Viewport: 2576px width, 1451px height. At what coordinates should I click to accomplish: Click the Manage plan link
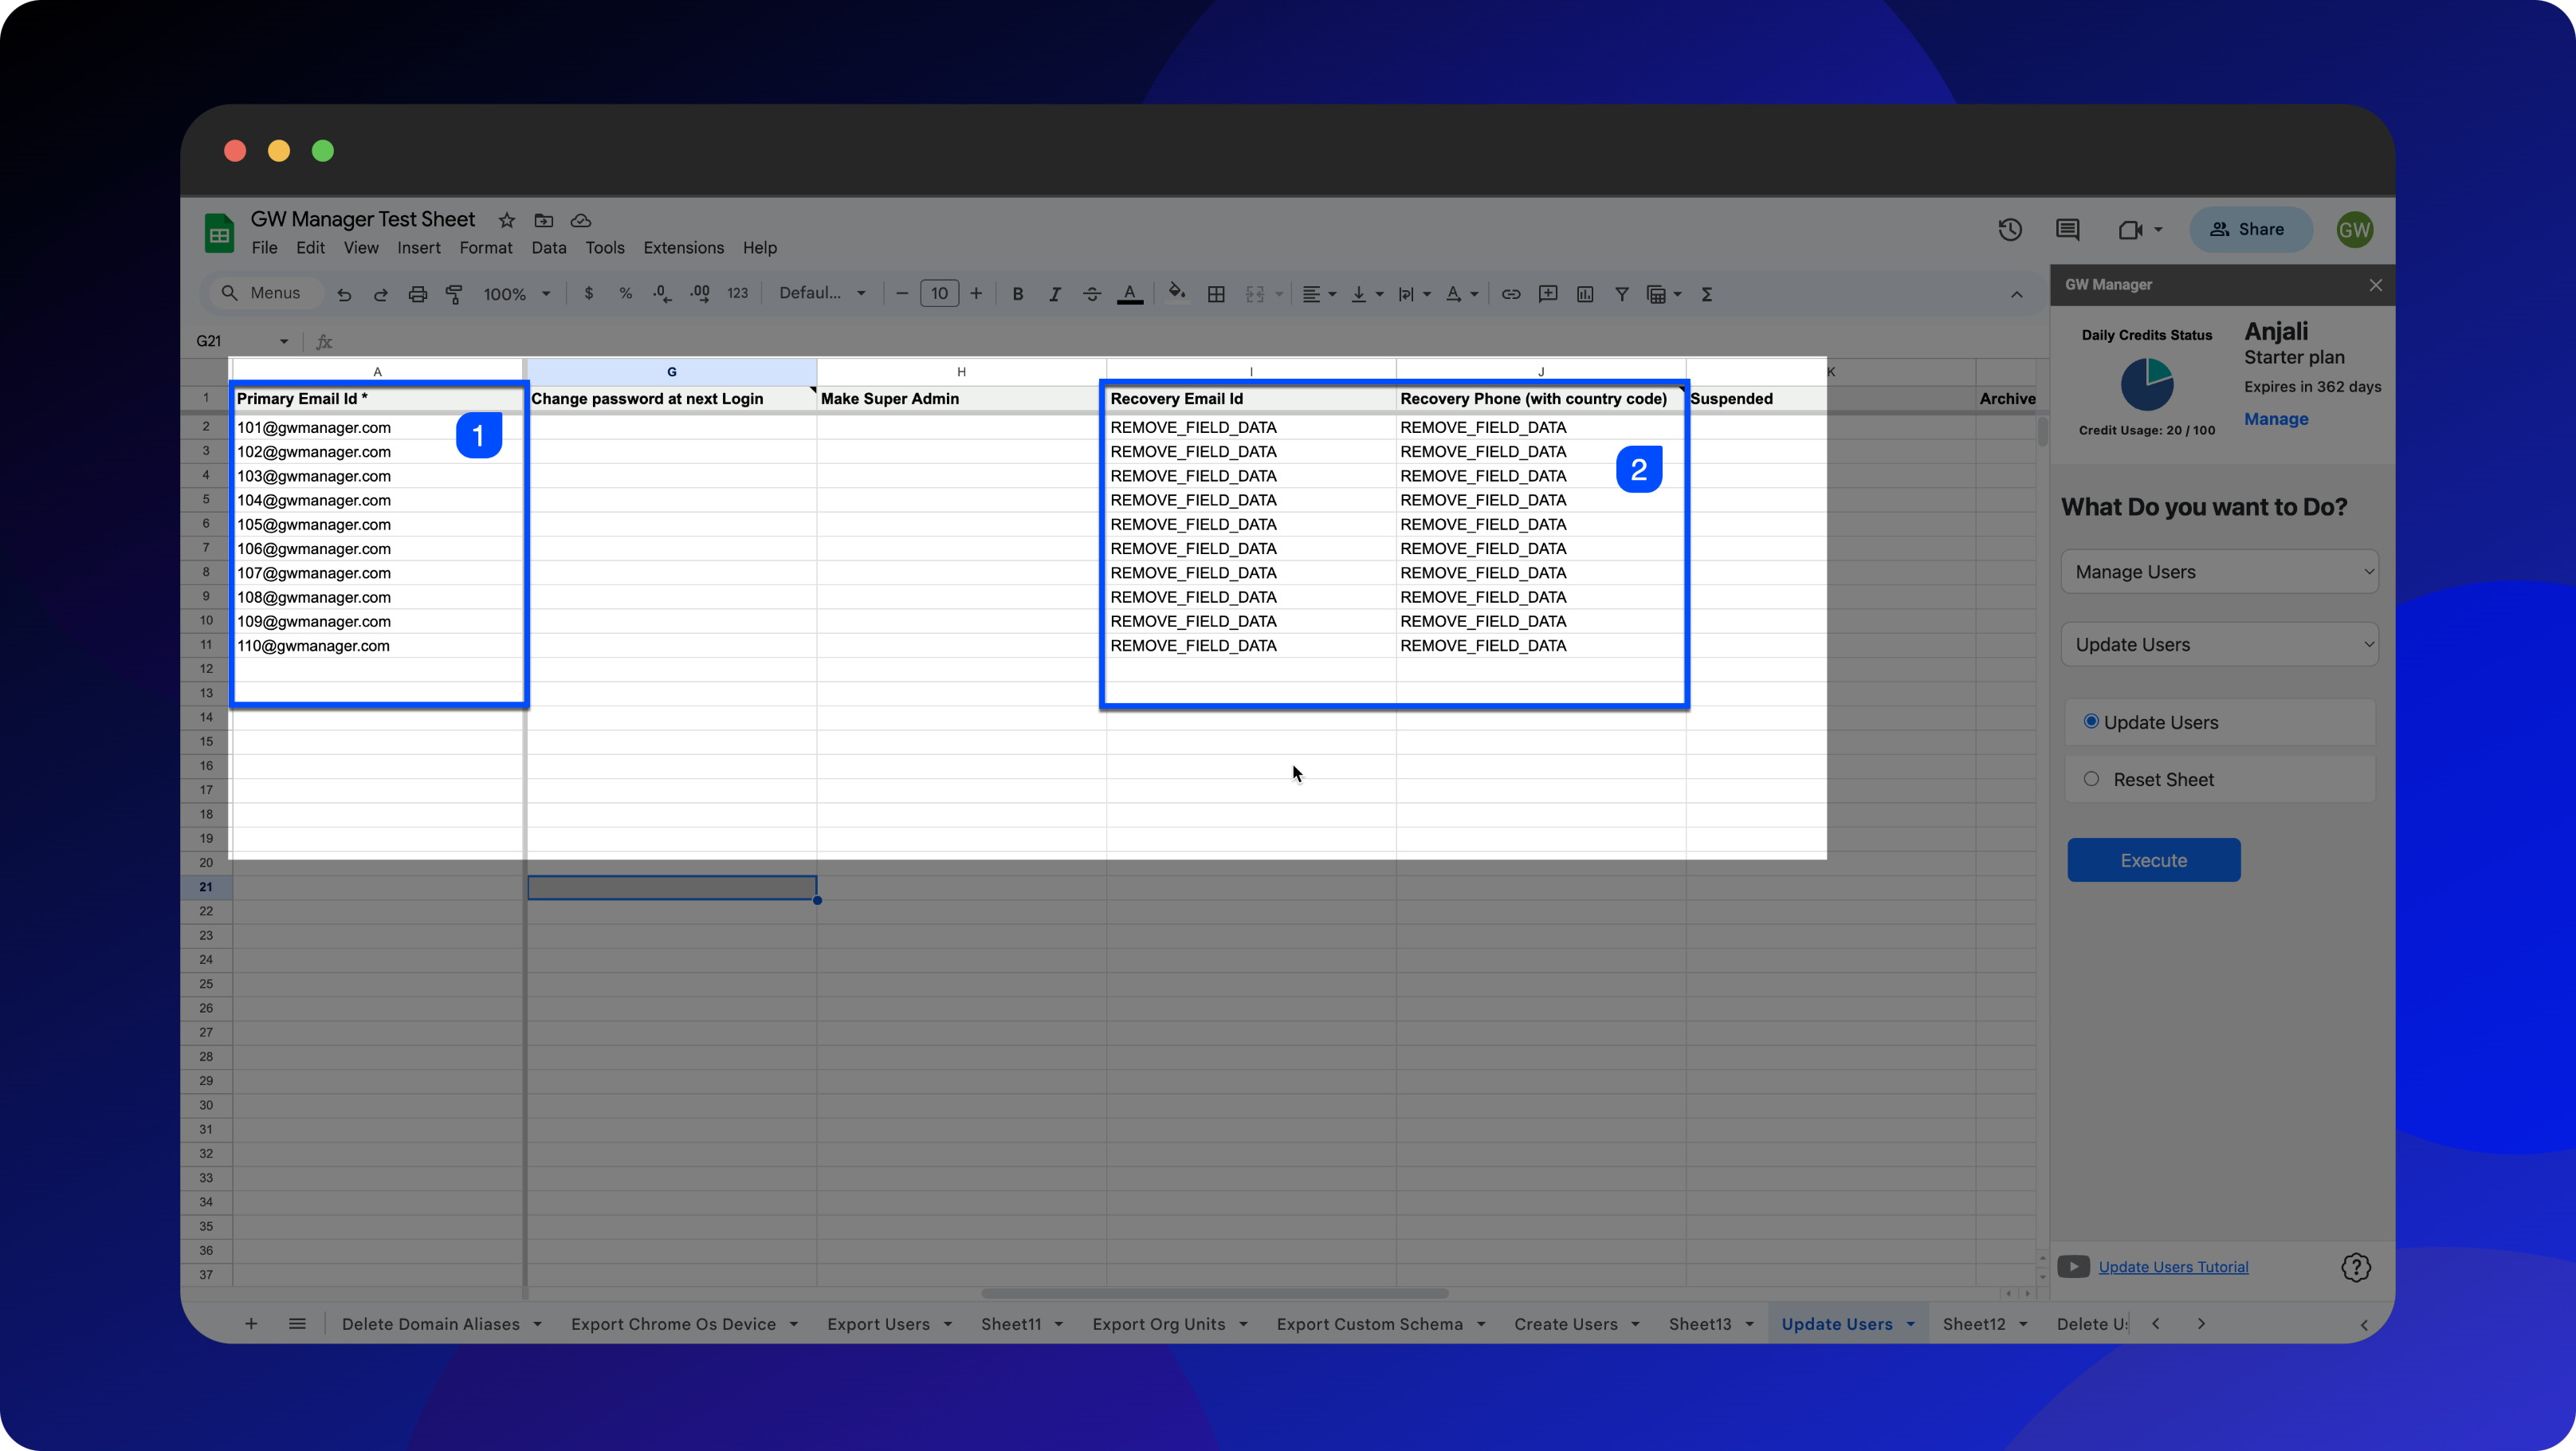2275,418
